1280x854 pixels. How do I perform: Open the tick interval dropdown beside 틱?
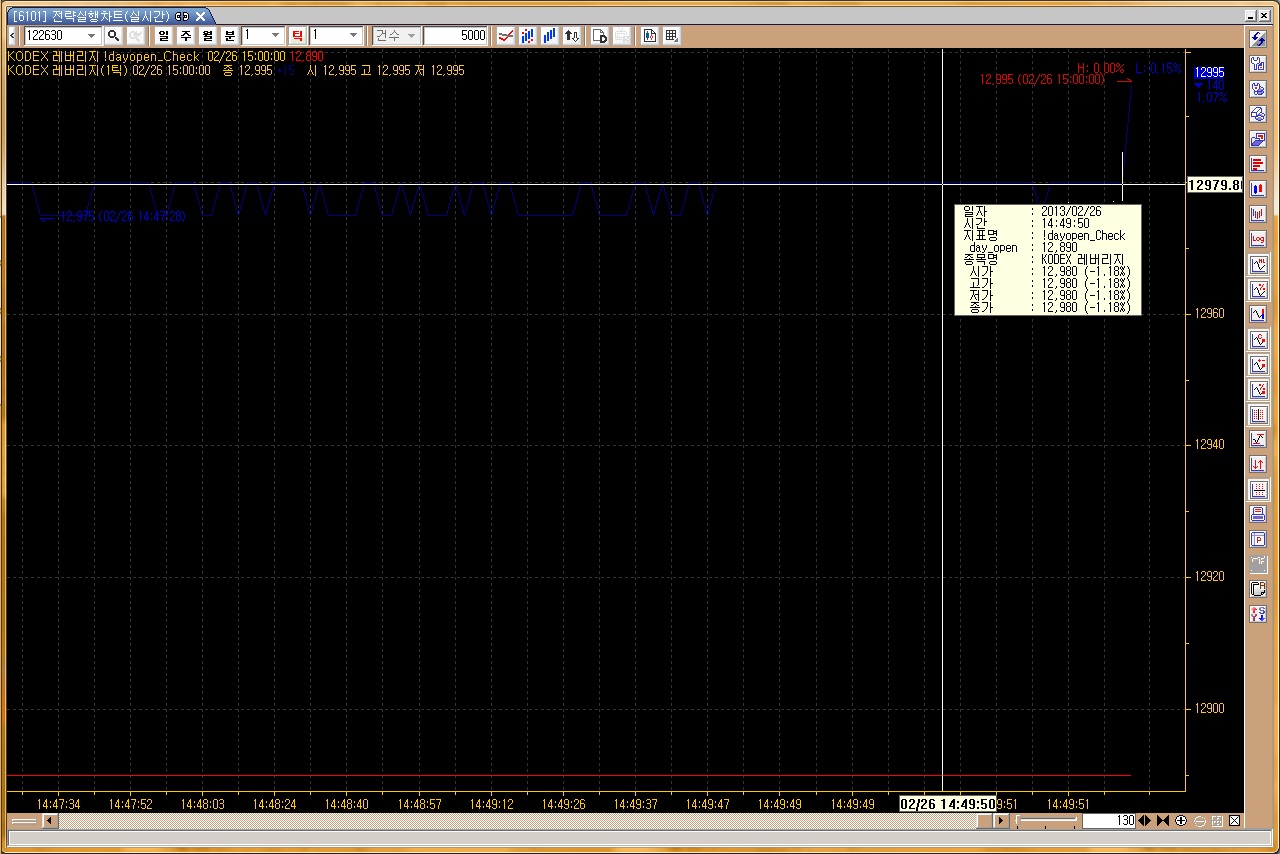(353, 36)
